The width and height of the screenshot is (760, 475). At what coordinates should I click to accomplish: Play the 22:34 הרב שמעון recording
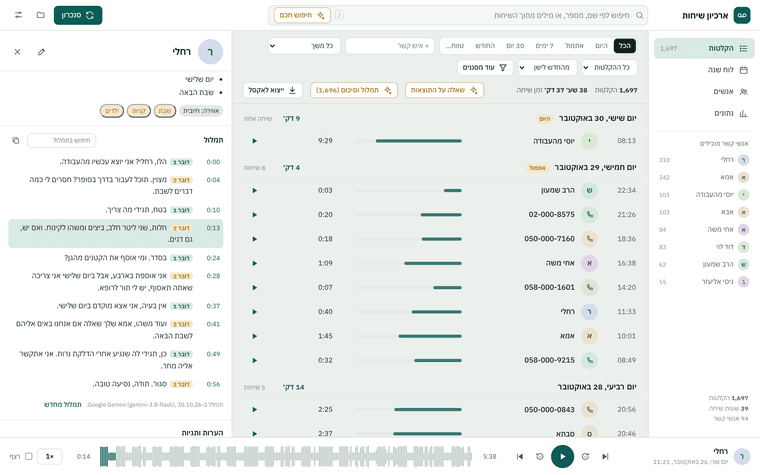point(254,190)
